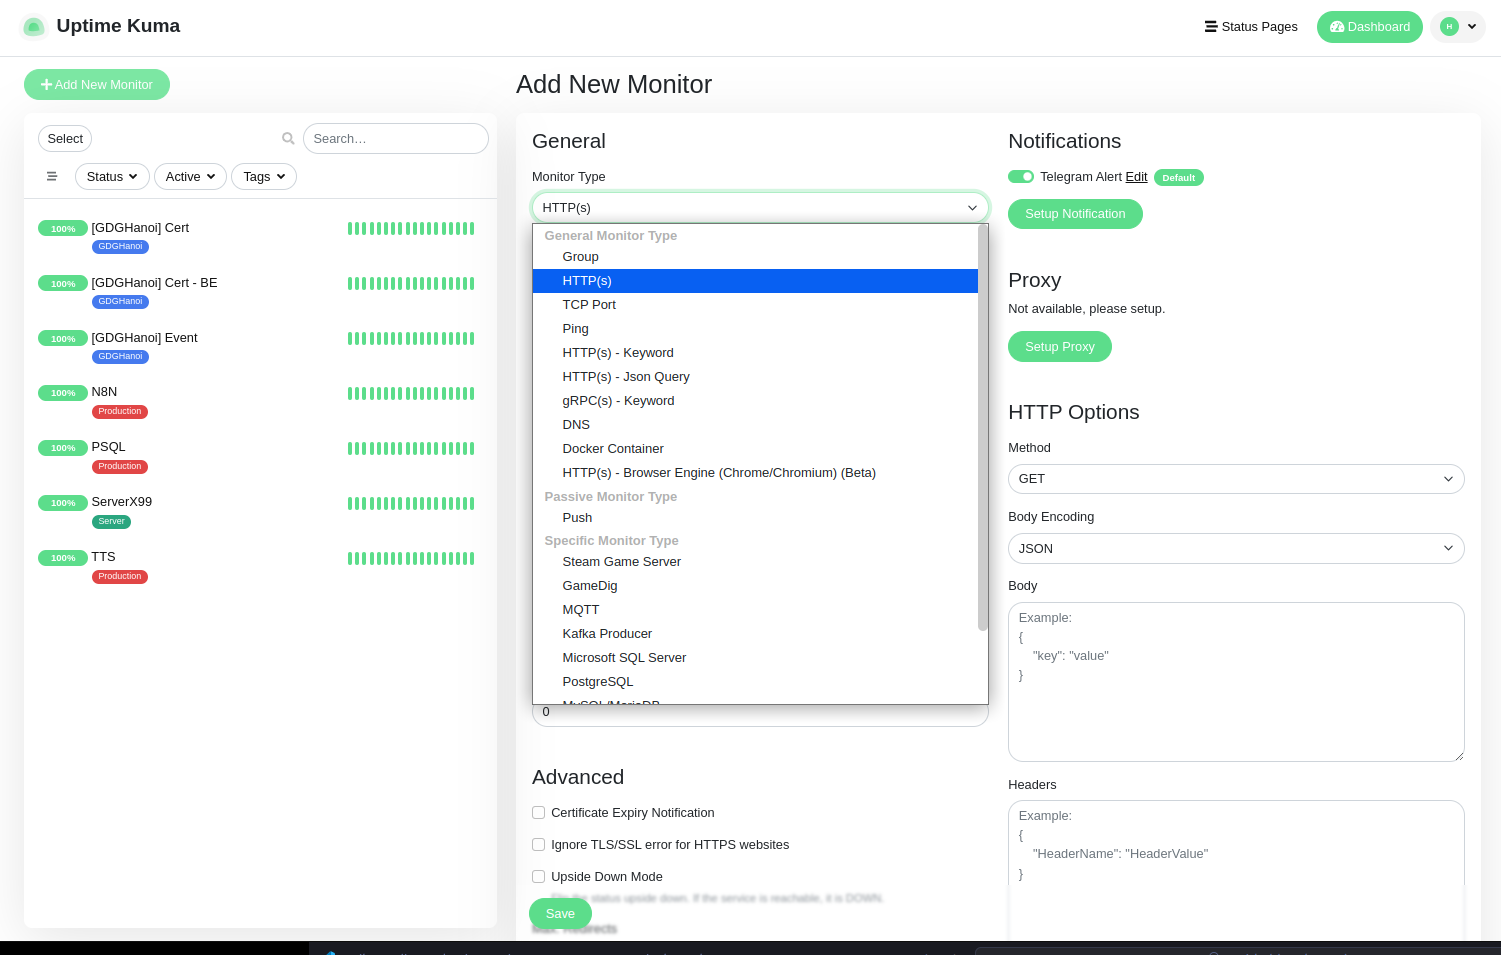Click the GDGHanoi tag under [GDGHanoi] Event
The height and width of the screenshot is (955, 1501).
pyautogui.click(x=120, y=357)
